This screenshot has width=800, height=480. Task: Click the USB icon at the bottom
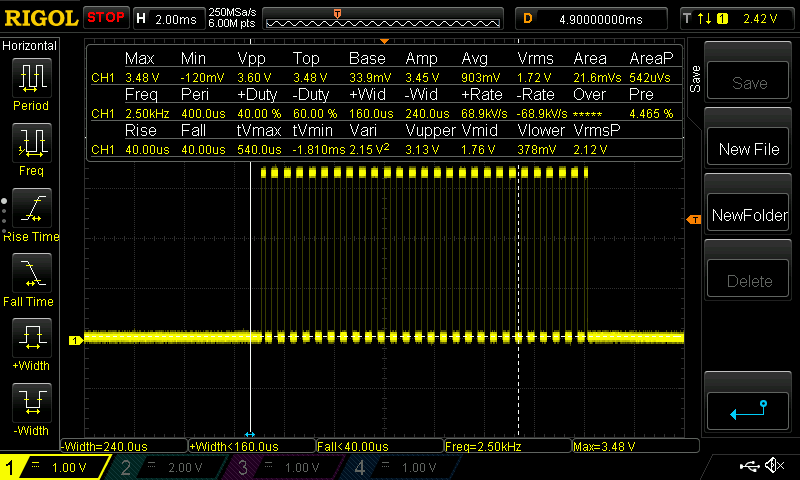(x=749, y=466)
